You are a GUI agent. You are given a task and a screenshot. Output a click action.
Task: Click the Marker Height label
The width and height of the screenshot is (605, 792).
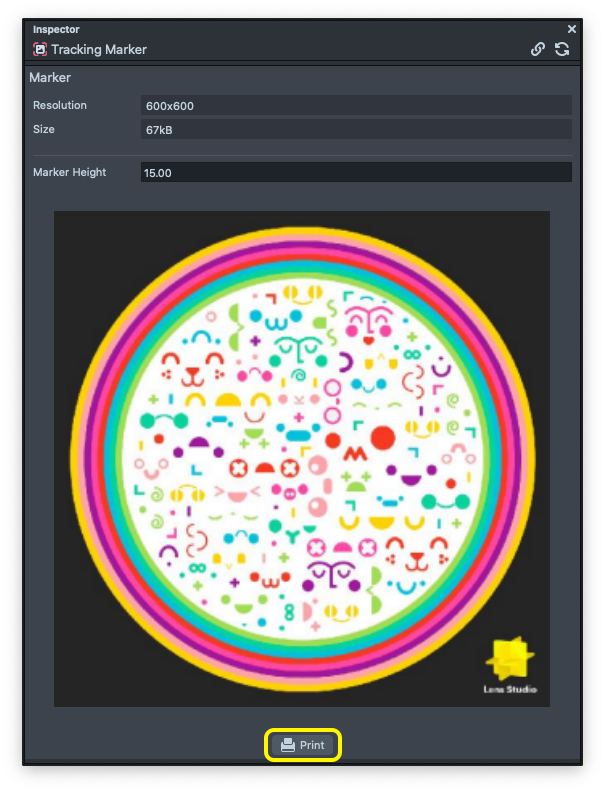pyautogui.click(x=70, y=172)
